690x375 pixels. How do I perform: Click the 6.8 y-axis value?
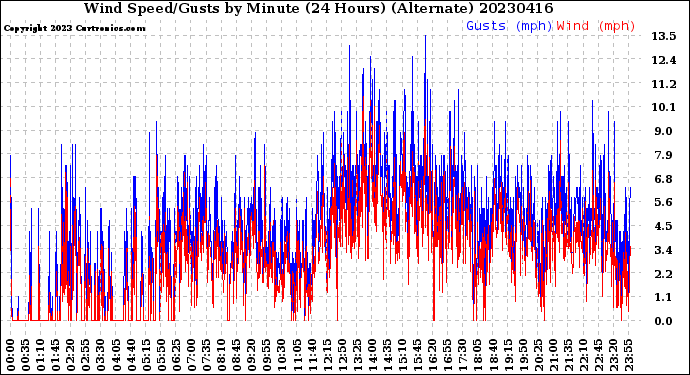pyautogui.click(x=664, y=179)
